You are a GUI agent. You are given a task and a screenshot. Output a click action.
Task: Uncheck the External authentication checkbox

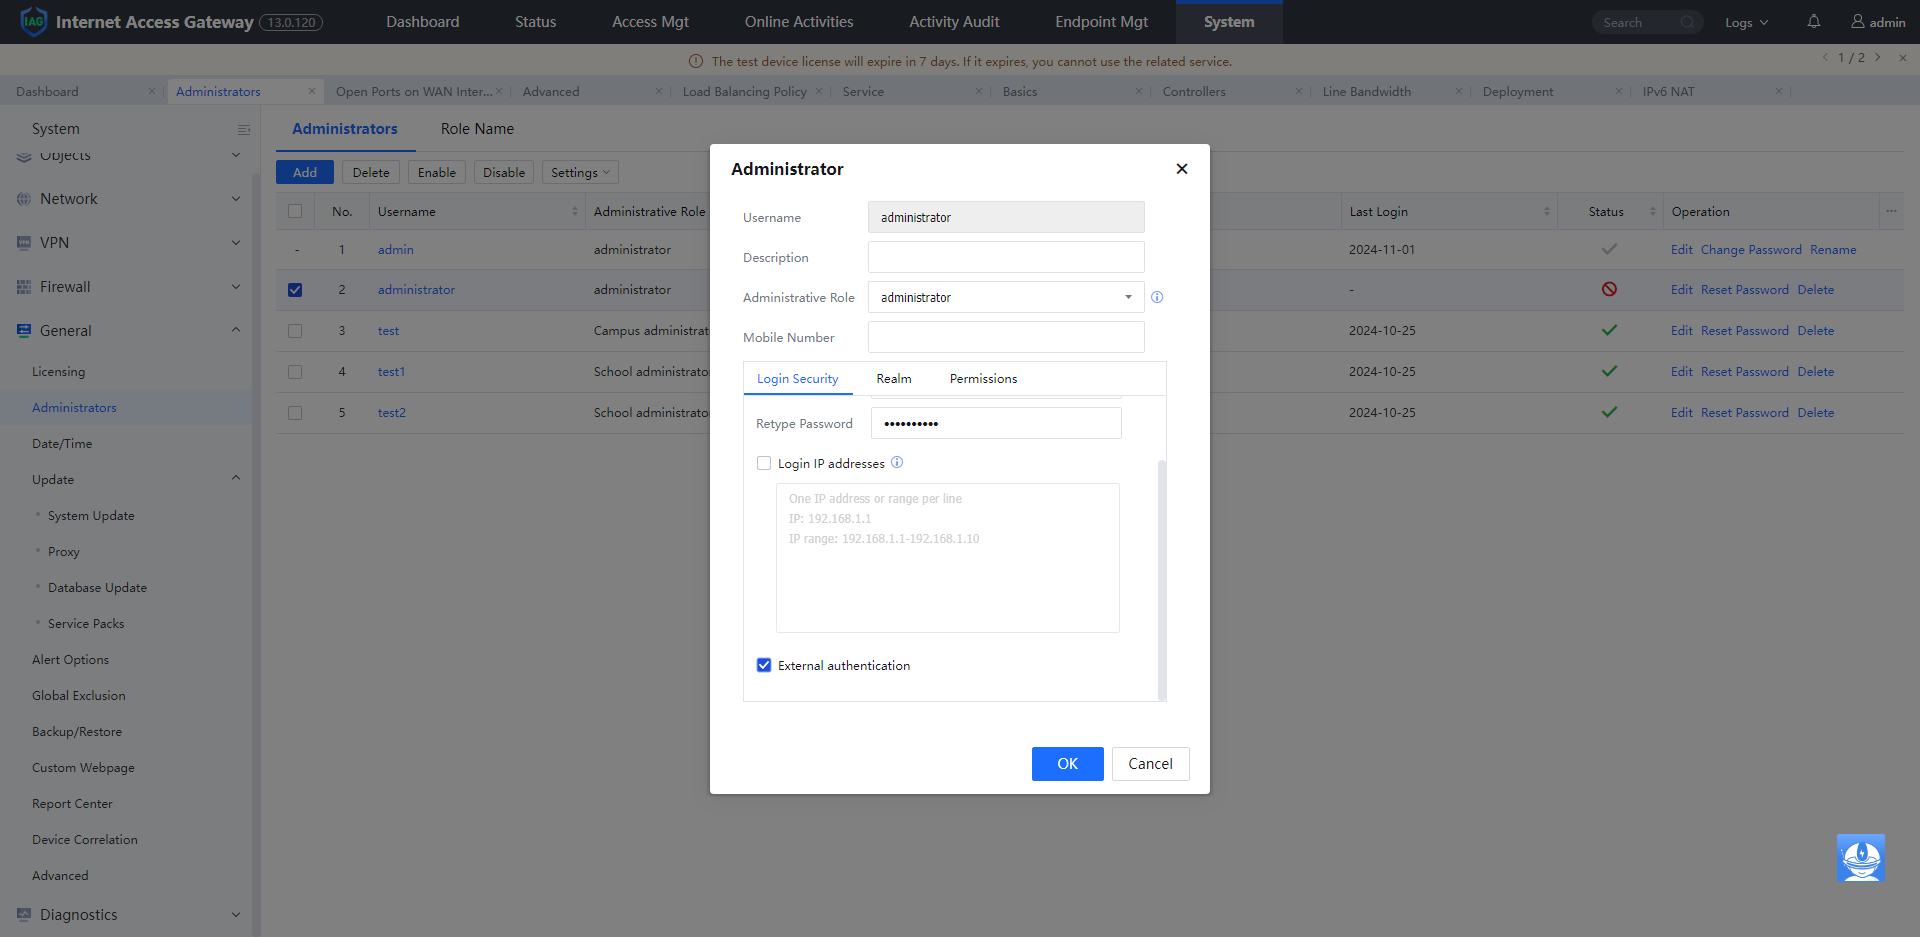pyautogui.click(x=764, y=665)
